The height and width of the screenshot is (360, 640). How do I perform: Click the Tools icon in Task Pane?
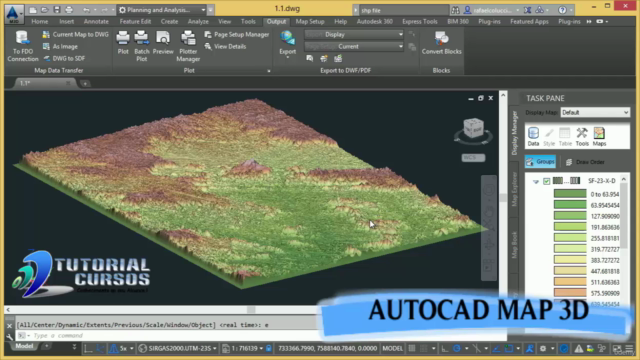582,136
